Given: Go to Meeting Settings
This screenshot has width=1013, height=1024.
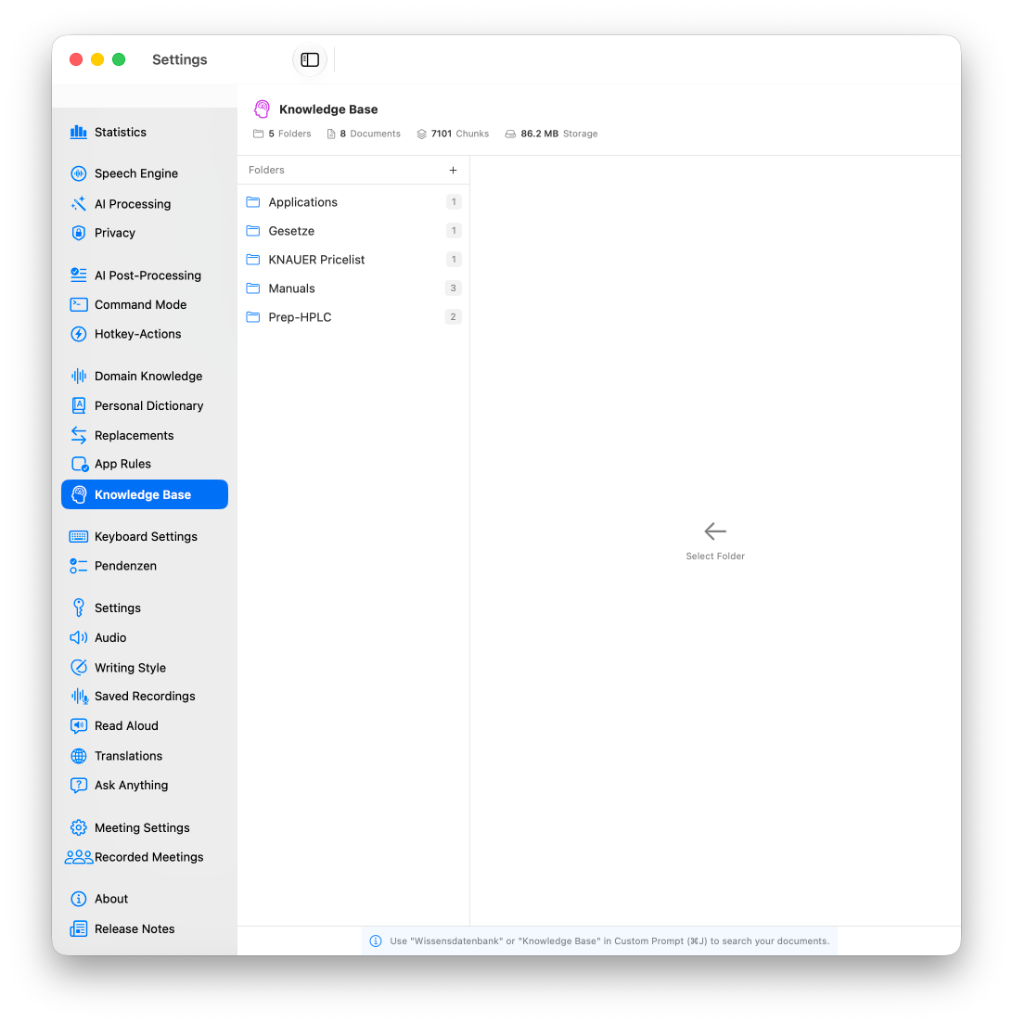Looking at the screenshot, I should coord(144,828).
